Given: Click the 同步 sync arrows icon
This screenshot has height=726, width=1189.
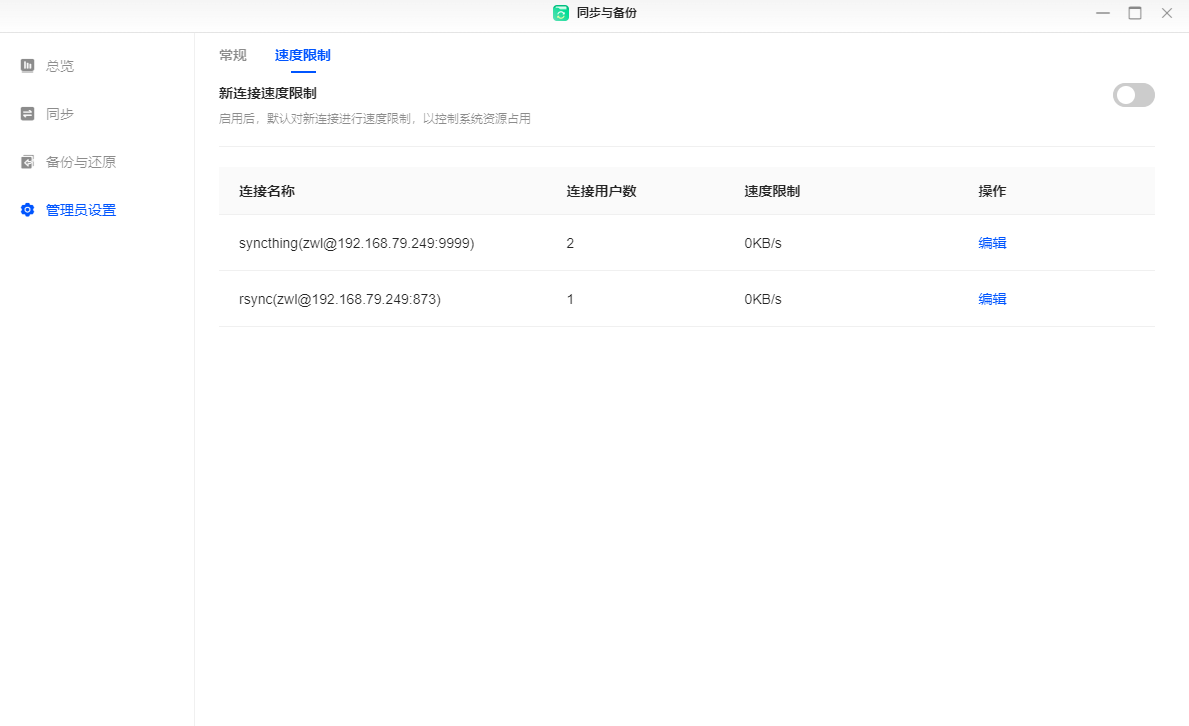Looking at the screenshot, I should coord(27,114).
